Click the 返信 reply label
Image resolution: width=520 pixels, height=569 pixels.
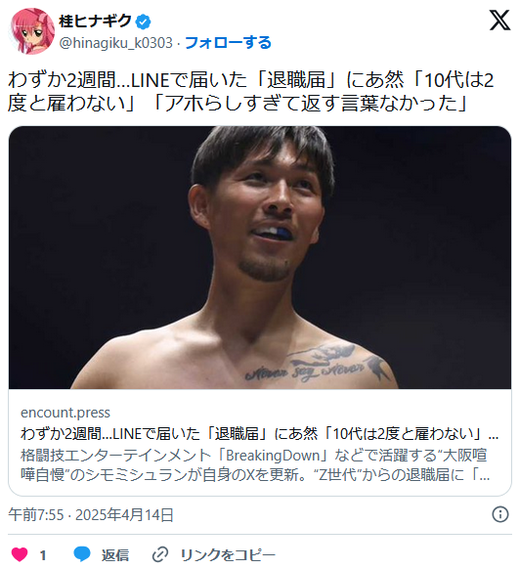click(115, 554)
